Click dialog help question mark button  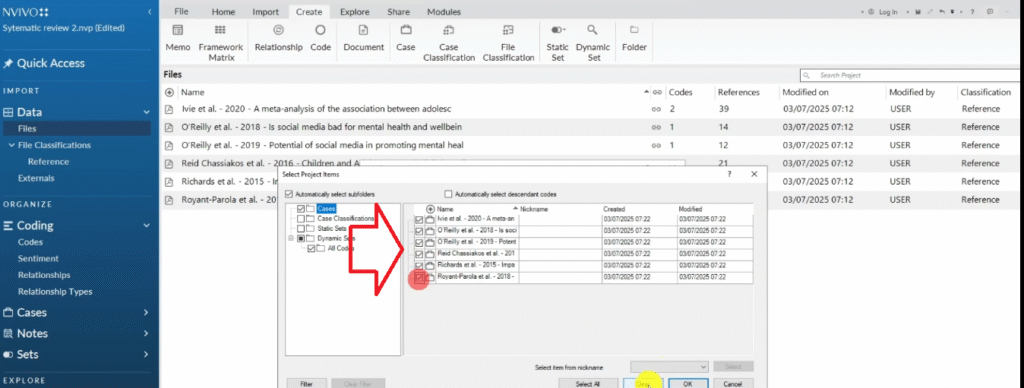pos(729,174)
